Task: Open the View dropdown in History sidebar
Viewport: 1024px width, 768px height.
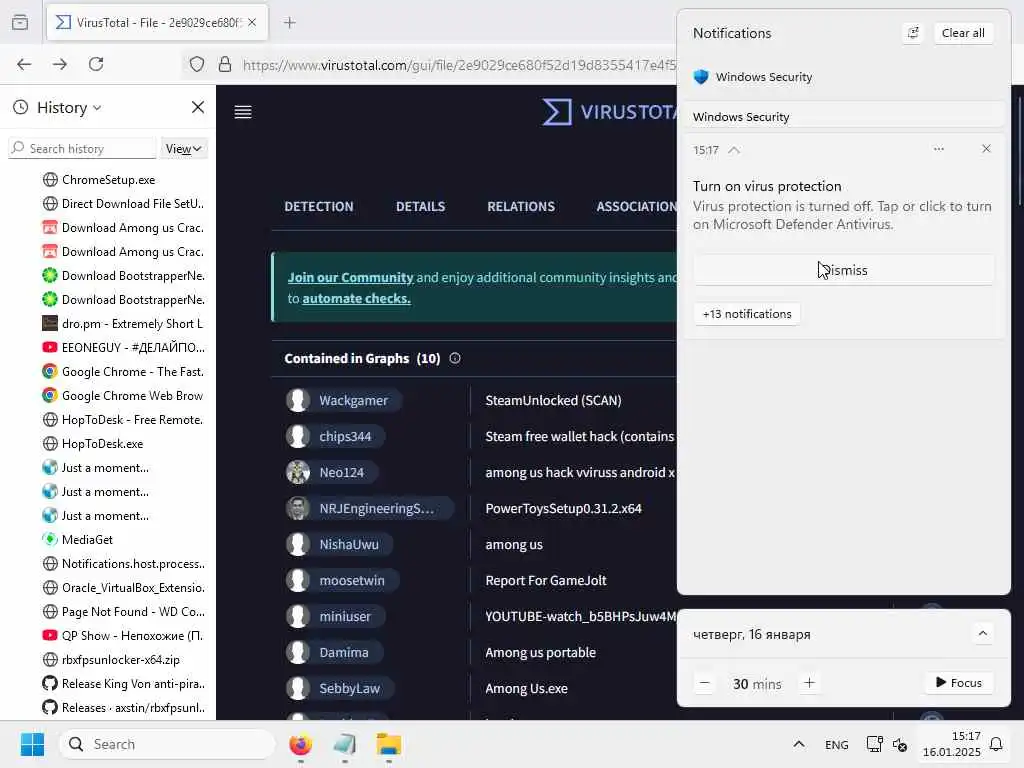Action: coord(183,149)
